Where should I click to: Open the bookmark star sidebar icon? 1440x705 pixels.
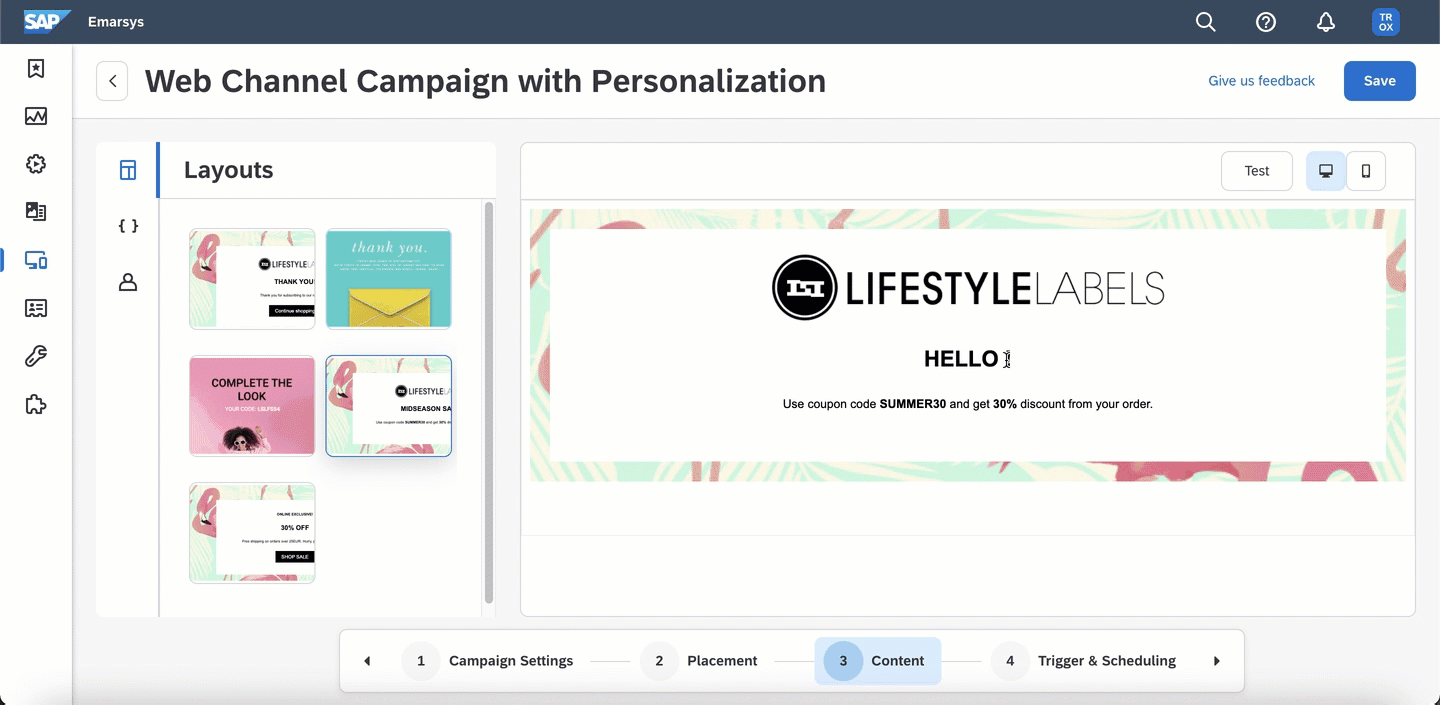[36, 68]
